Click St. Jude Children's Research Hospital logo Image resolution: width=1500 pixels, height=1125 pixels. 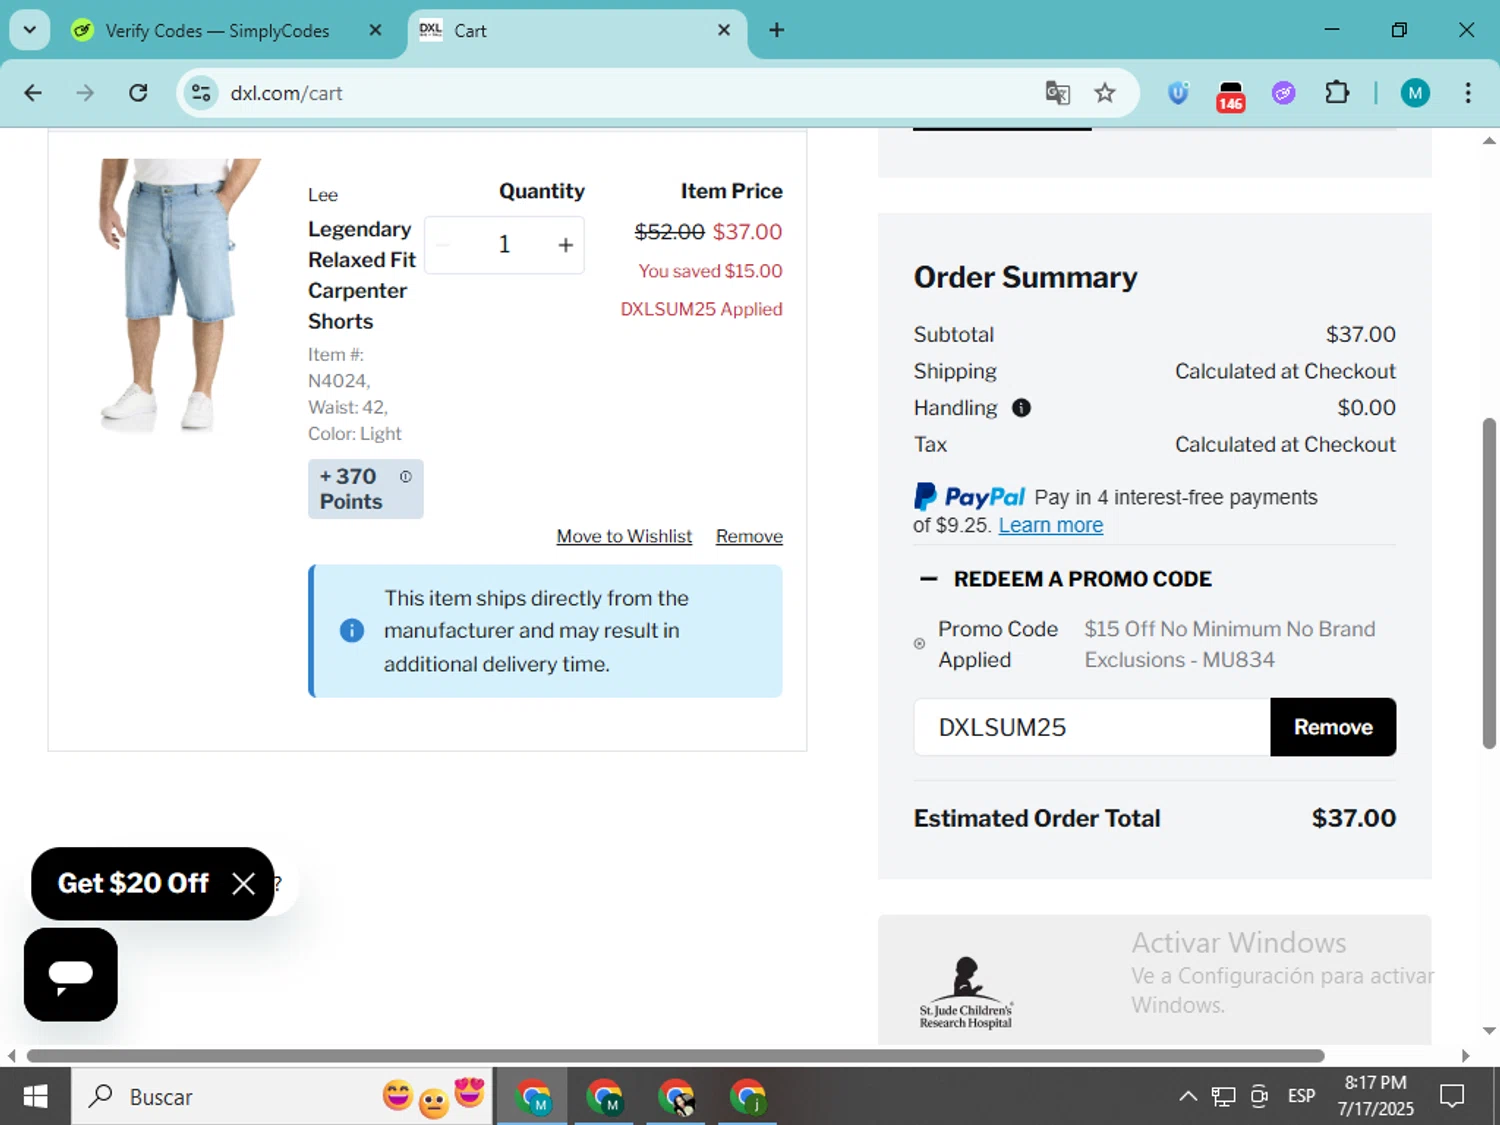(966, 993)
